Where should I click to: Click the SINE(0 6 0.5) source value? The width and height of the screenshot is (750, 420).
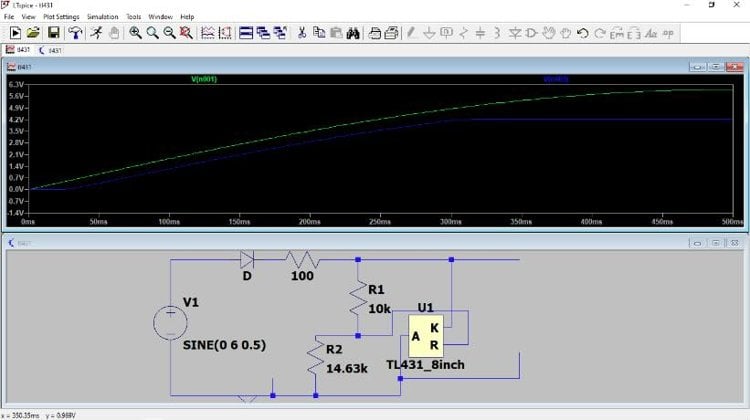coord(224,345)
